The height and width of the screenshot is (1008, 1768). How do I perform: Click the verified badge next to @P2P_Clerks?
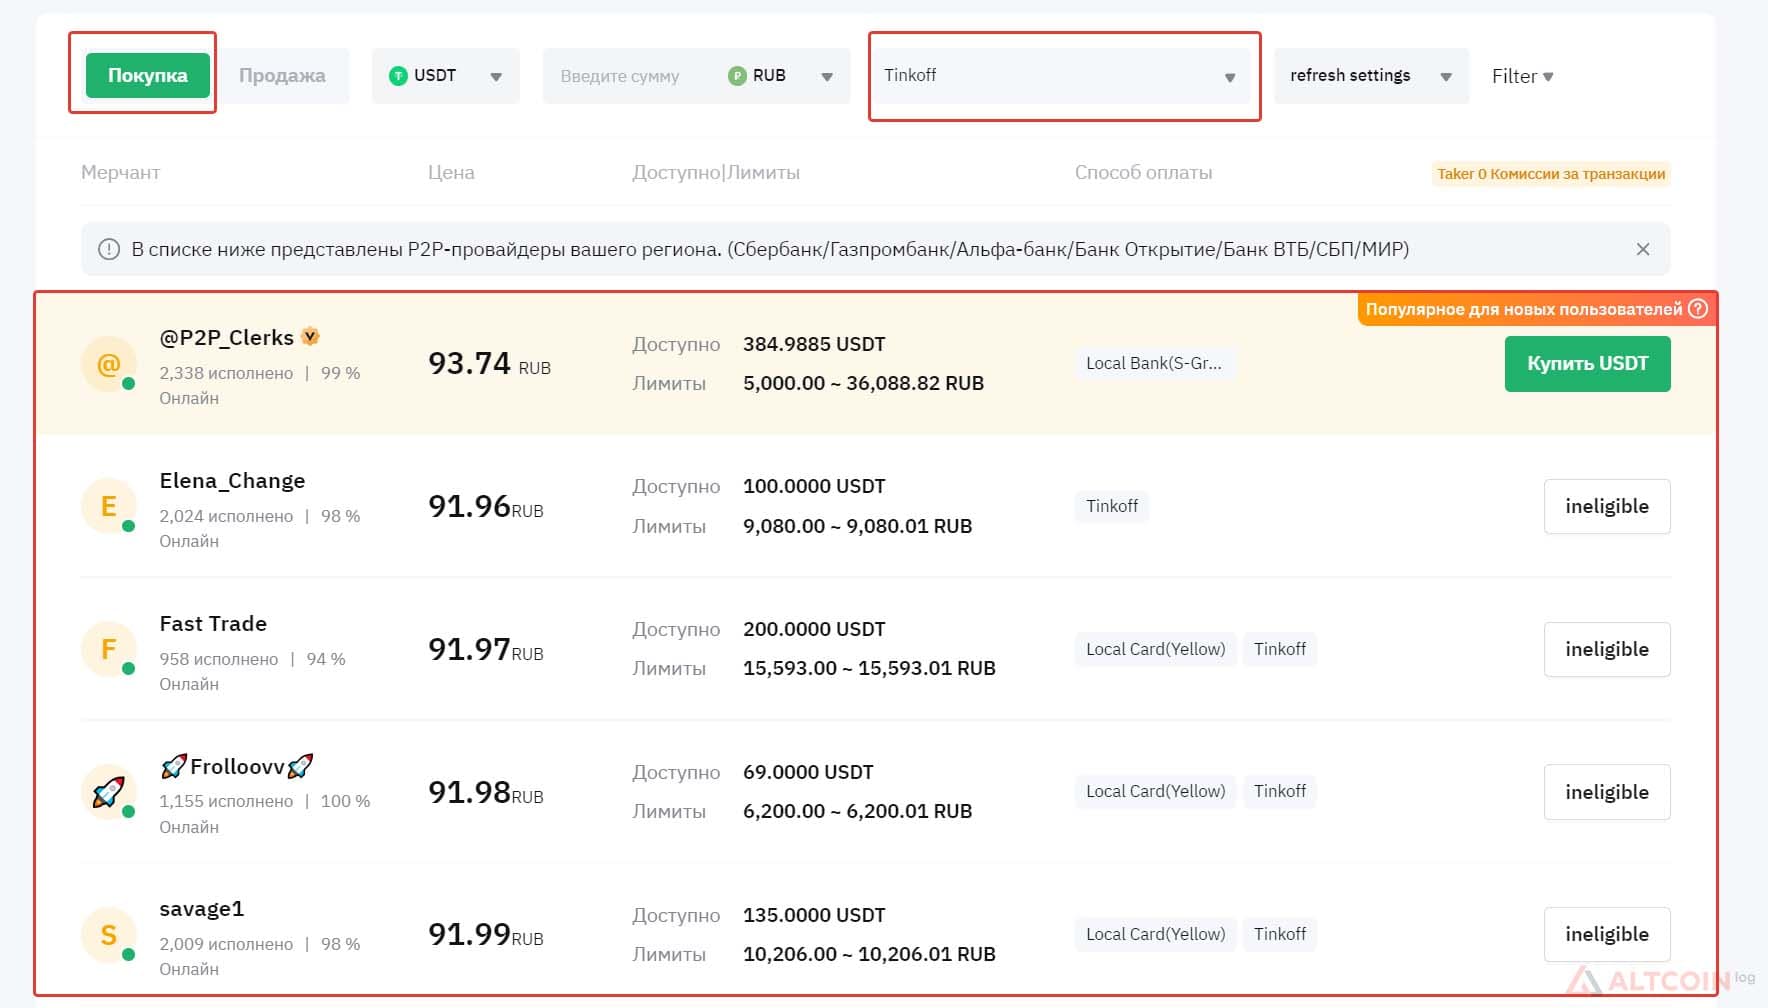tap(310, 337)
